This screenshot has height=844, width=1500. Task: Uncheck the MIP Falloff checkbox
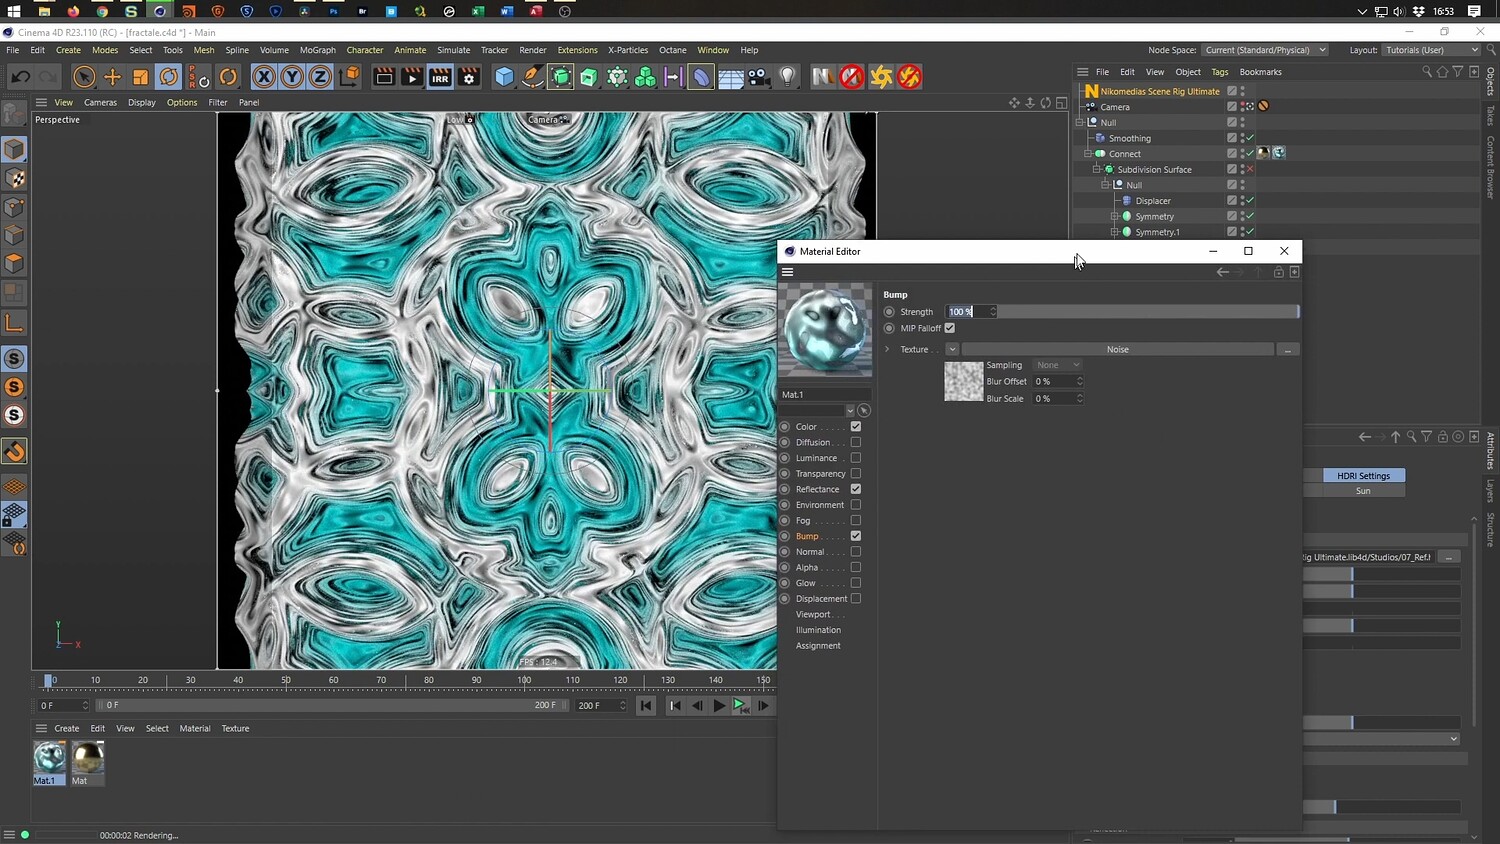tap(950, 328)
